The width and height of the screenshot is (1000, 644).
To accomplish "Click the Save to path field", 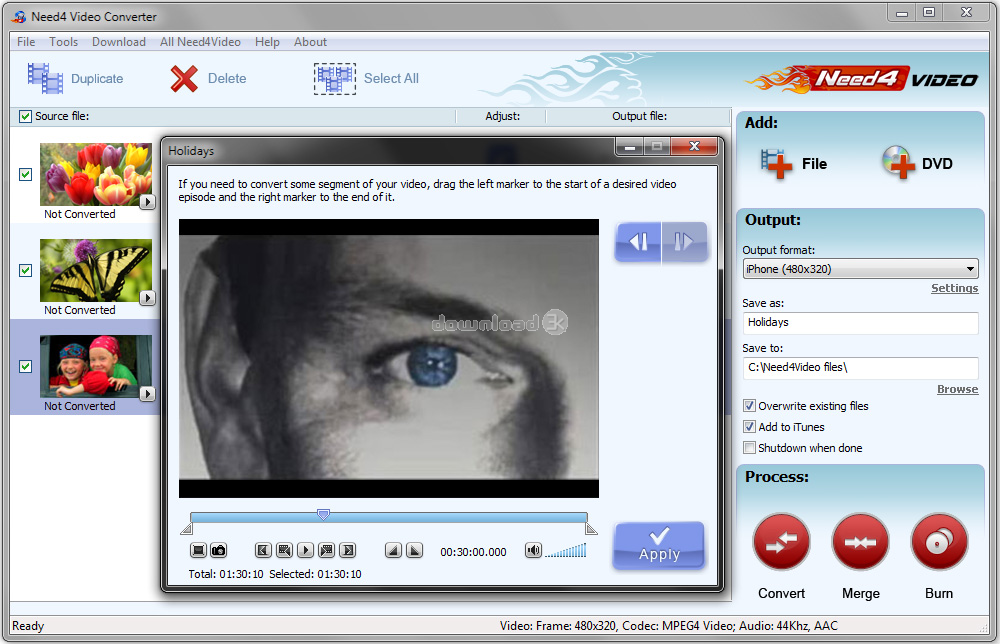I will tap(860, 368).
